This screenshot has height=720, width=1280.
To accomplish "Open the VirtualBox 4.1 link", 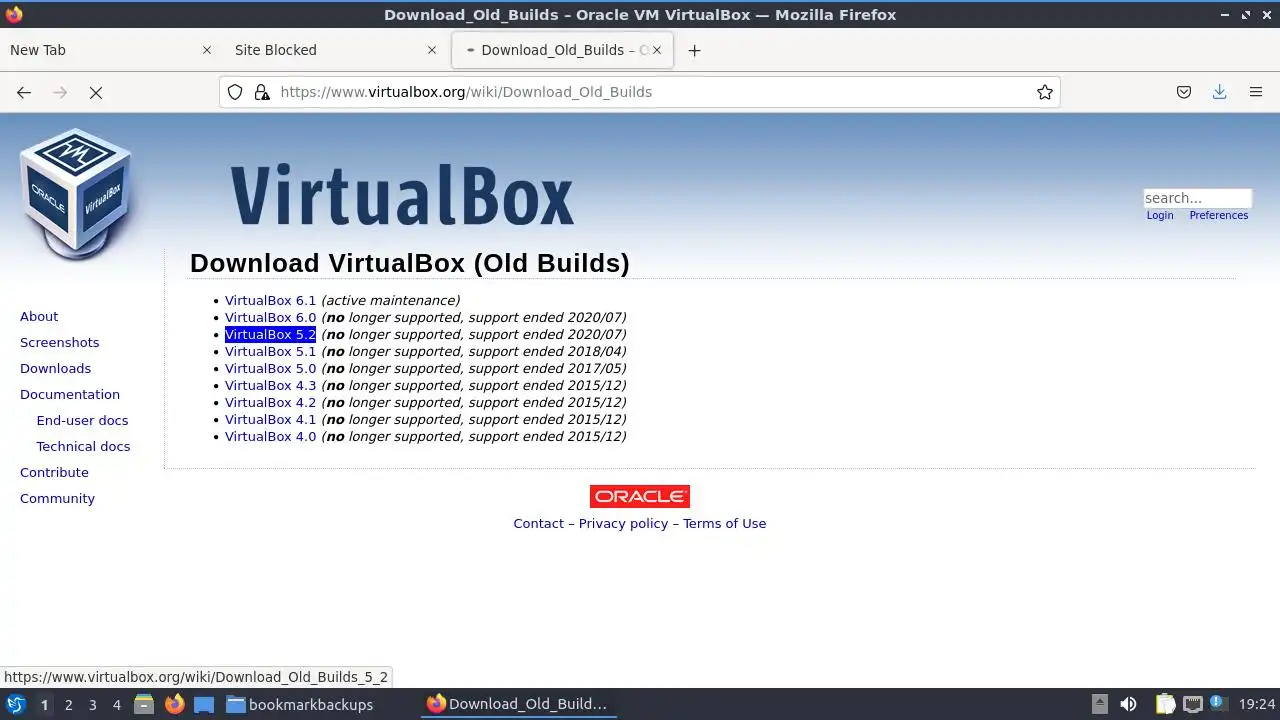I will [x=270, y=419].
